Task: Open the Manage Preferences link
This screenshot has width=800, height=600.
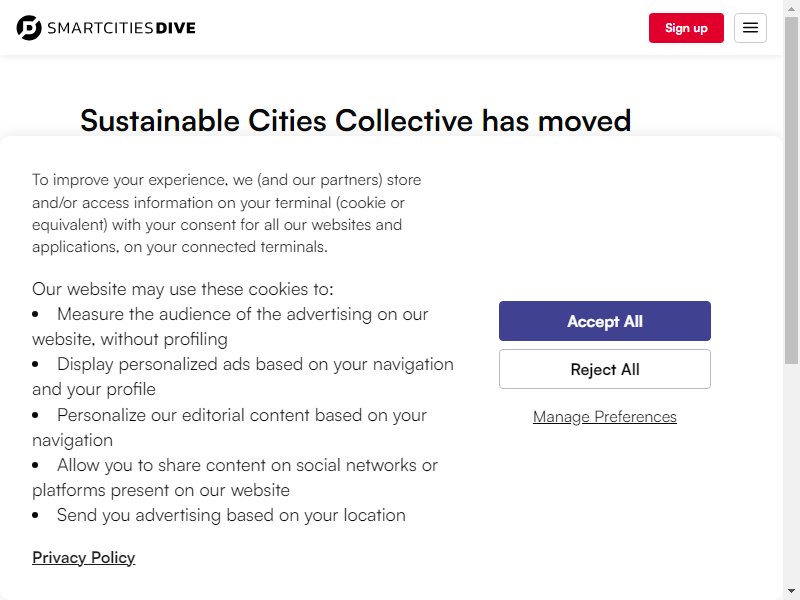Action: [x=605, y=417]
